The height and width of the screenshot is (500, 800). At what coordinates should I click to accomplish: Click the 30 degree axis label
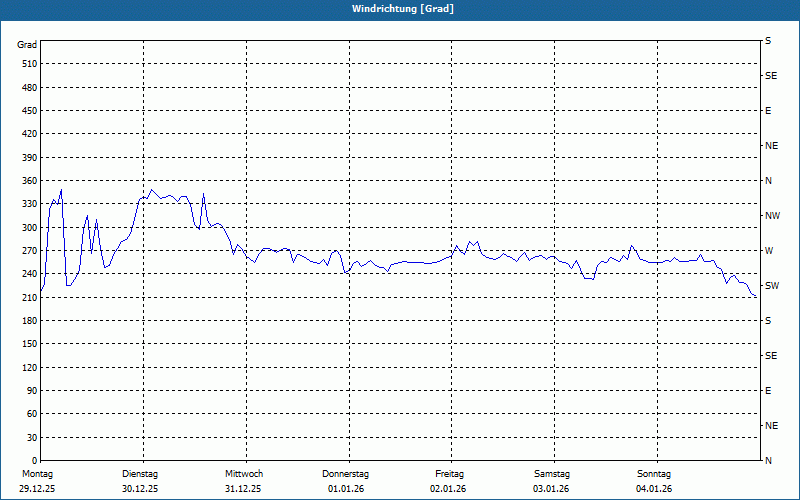point(32,437)
